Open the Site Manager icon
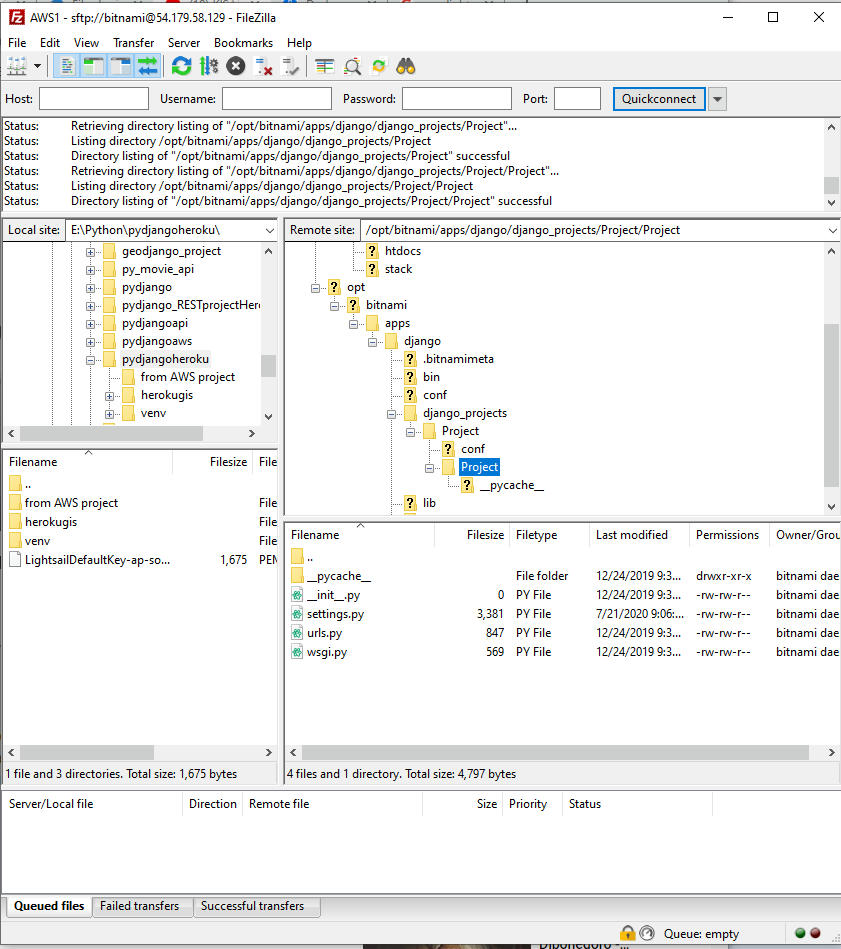Image resolution: width=841 pixels, height=949 pixels. point(17,66)
